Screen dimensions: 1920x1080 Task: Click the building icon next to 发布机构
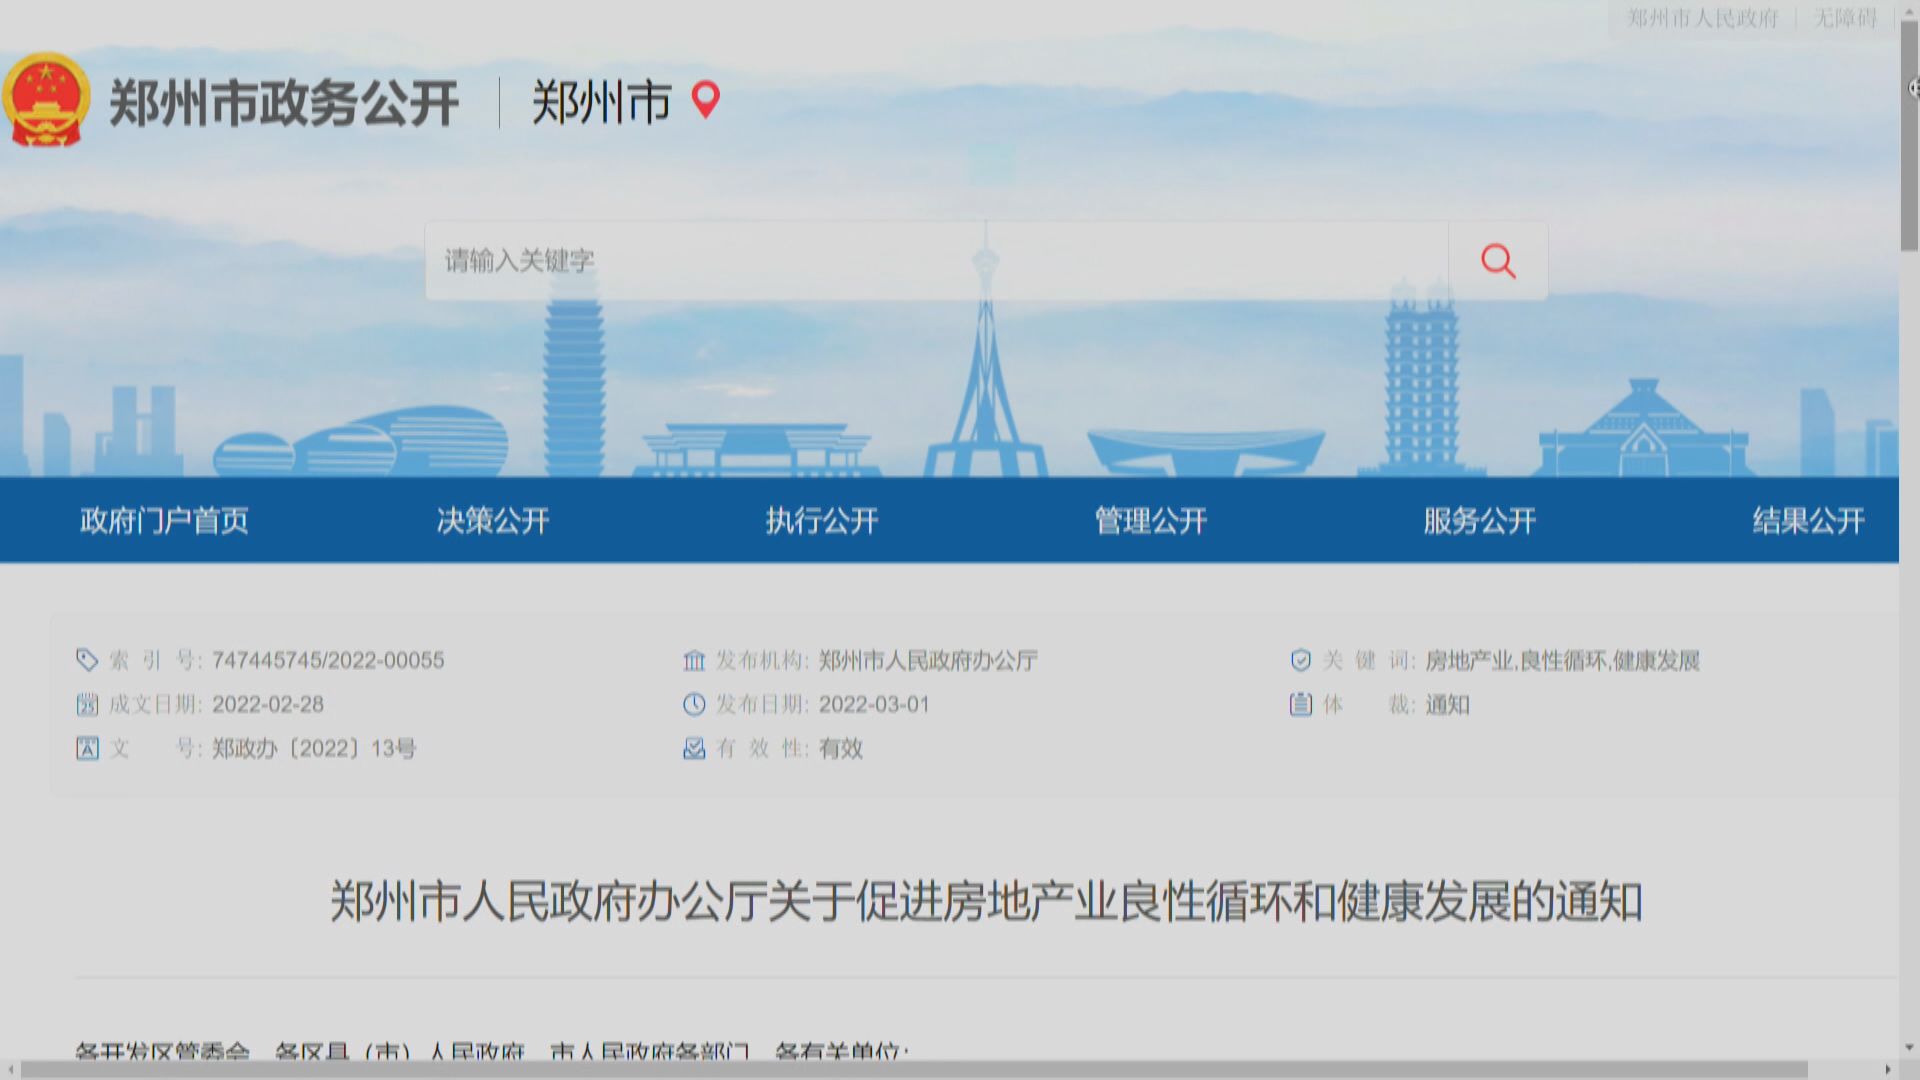tap(693, 660)
